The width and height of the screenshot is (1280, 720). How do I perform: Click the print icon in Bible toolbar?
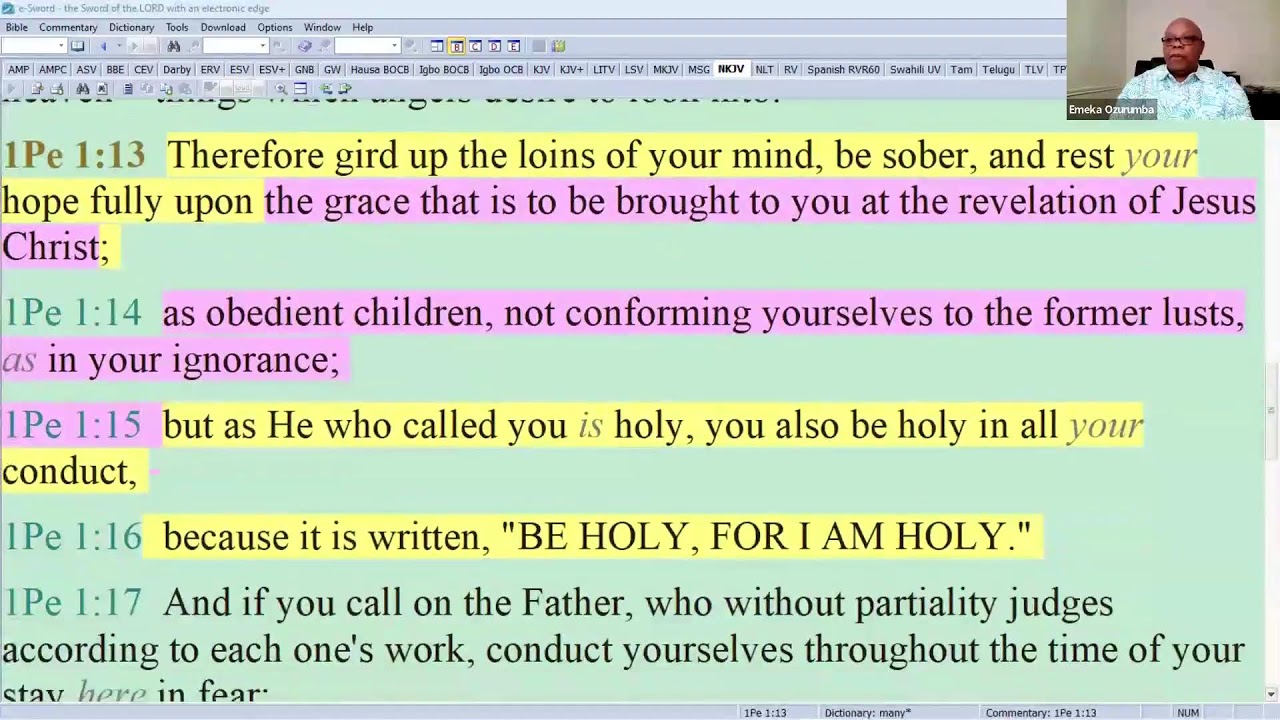click(x=56, y=88)
